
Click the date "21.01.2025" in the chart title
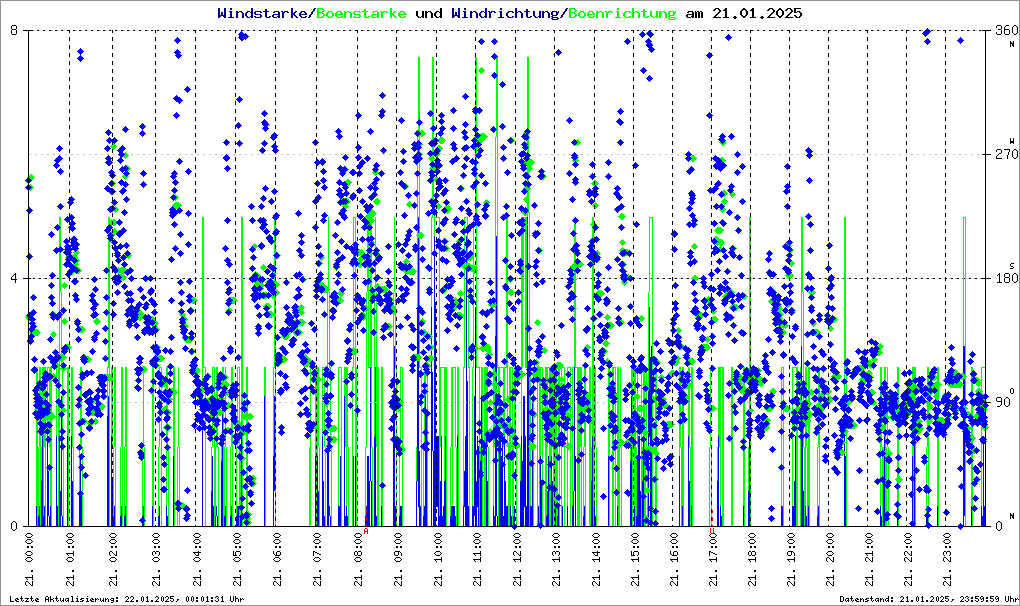(x=757, y=14)
